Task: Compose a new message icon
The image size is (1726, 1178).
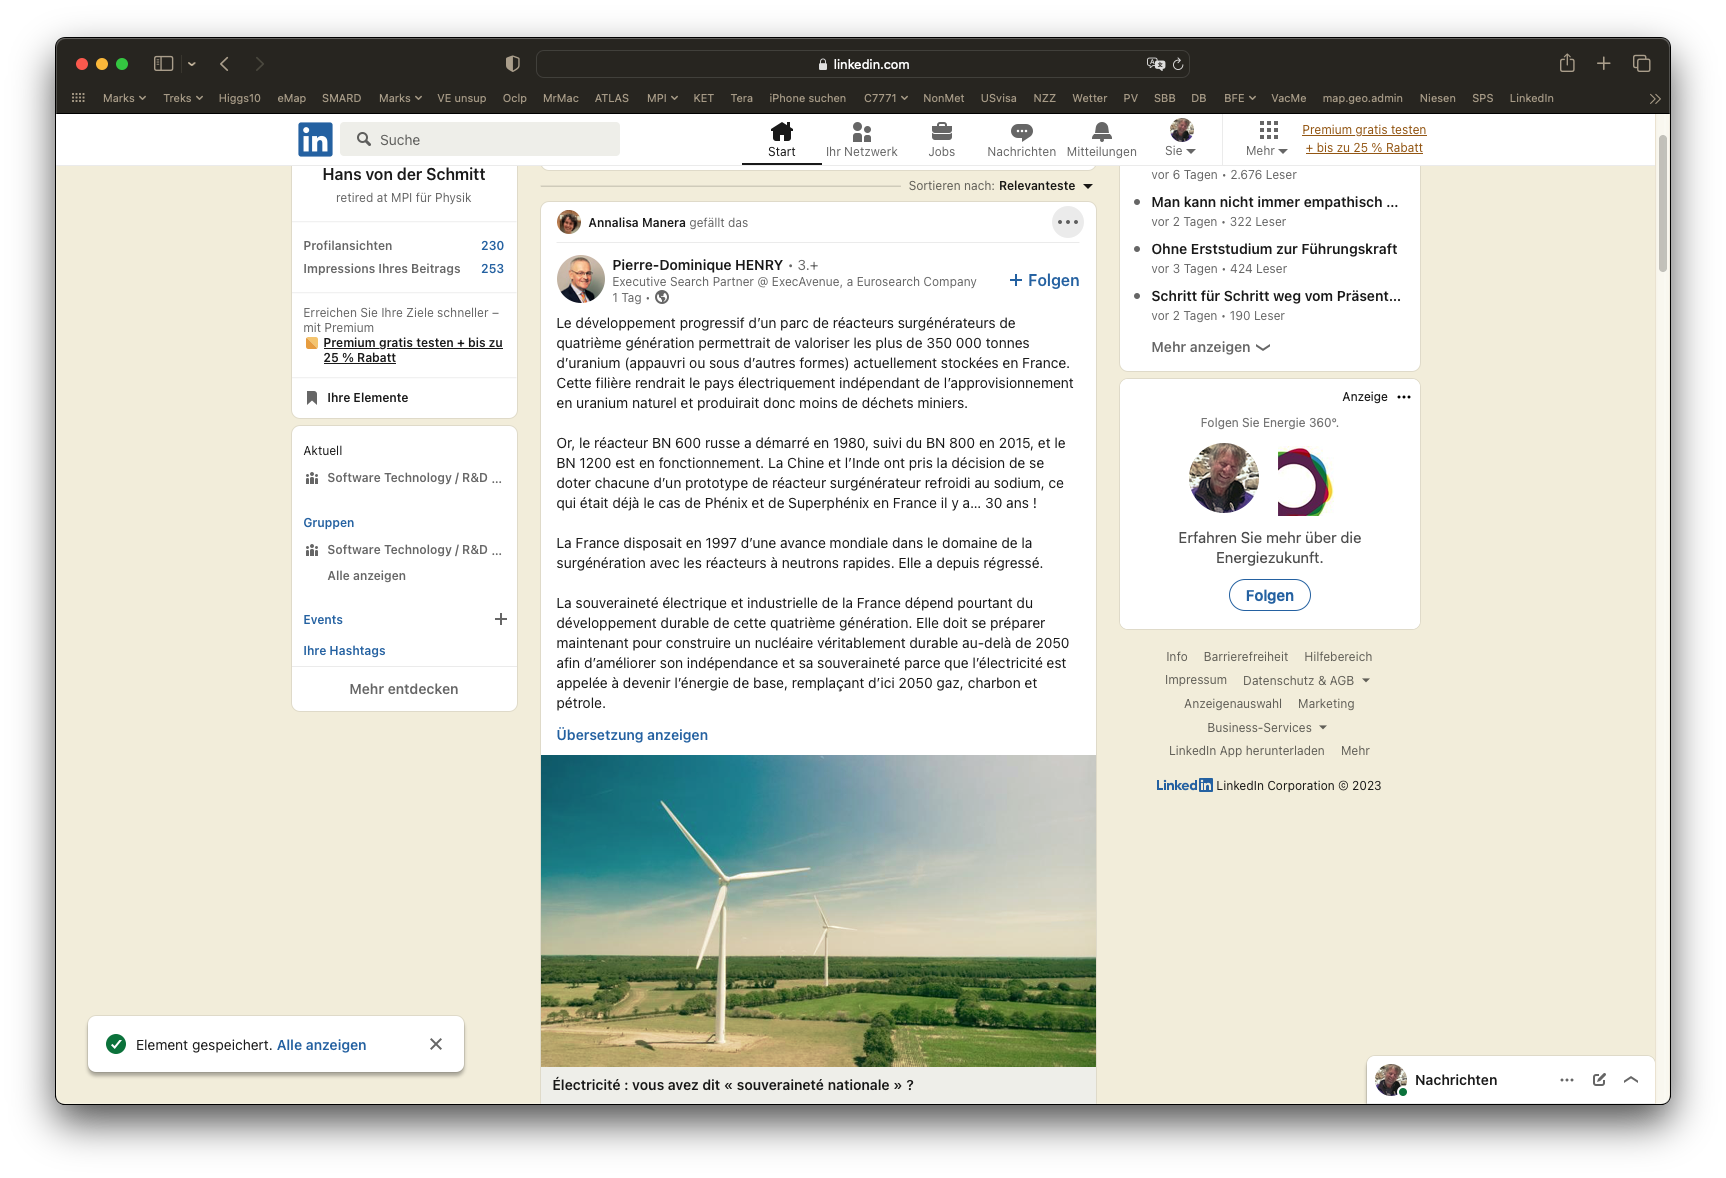Action: 1599,1080
